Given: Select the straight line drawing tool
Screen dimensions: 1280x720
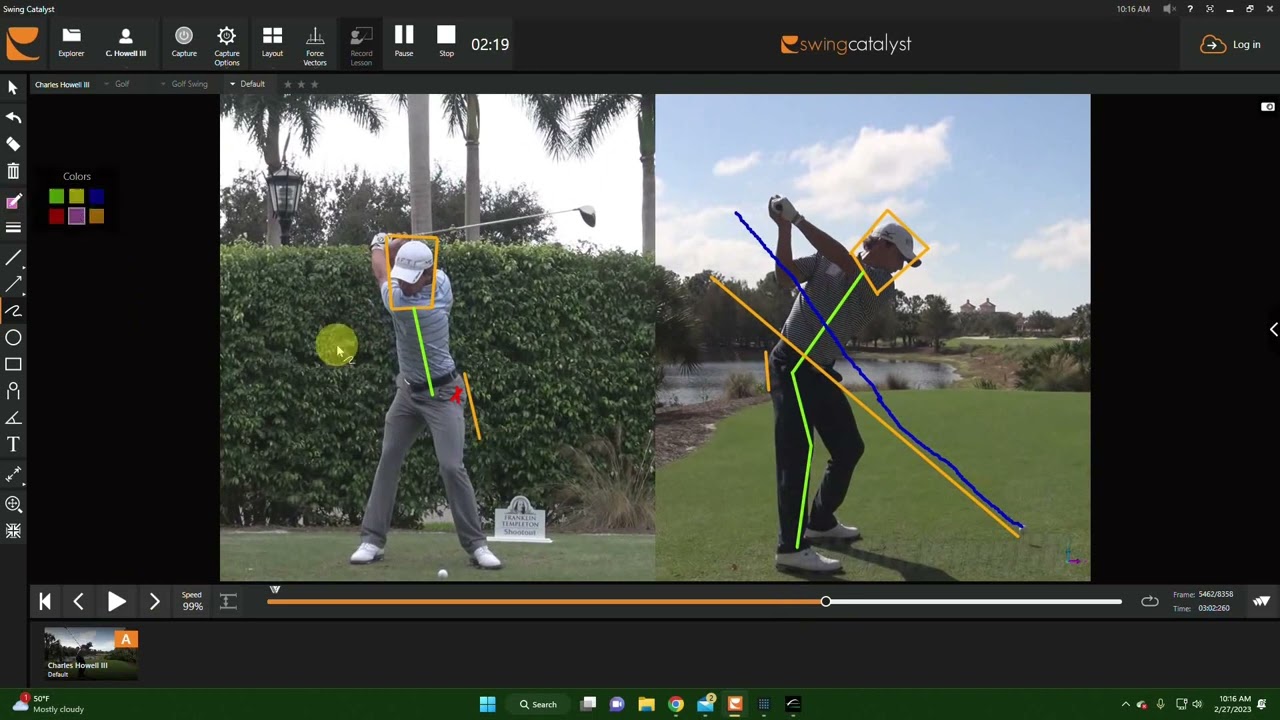Looking at the screenshot, I should 13,258.
